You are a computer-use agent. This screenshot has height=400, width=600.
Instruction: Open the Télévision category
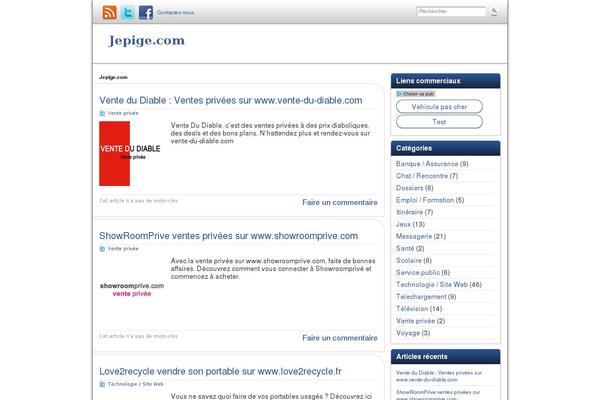pos(412,309)
